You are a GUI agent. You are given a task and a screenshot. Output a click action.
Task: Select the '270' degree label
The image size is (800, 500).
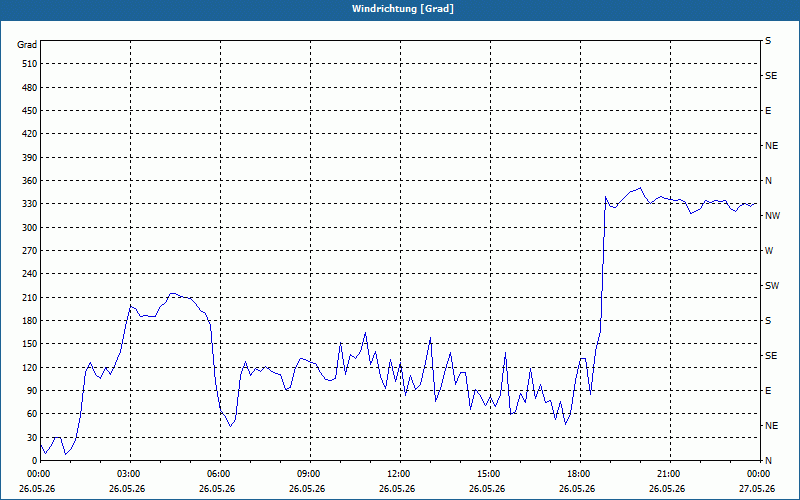pos(30,251)
